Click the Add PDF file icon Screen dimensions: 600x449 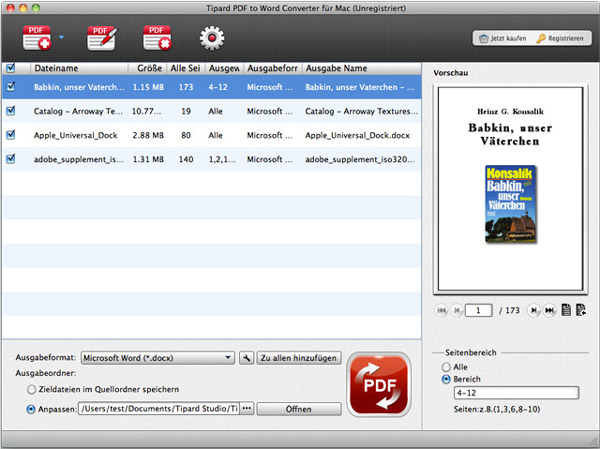(37, 38)
